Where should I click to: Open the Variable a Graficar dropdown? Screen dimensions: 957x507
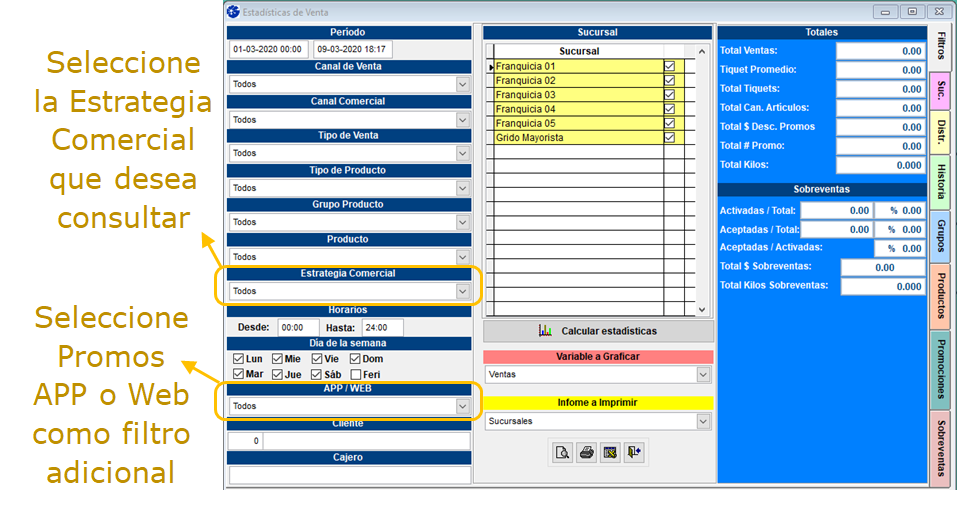[x=703, y=374]
